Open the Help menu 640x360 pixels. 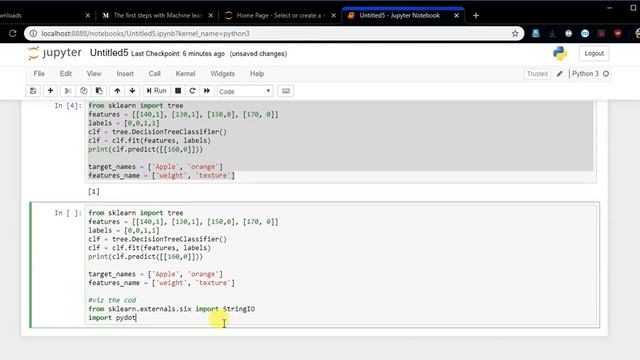pos(257,74)
